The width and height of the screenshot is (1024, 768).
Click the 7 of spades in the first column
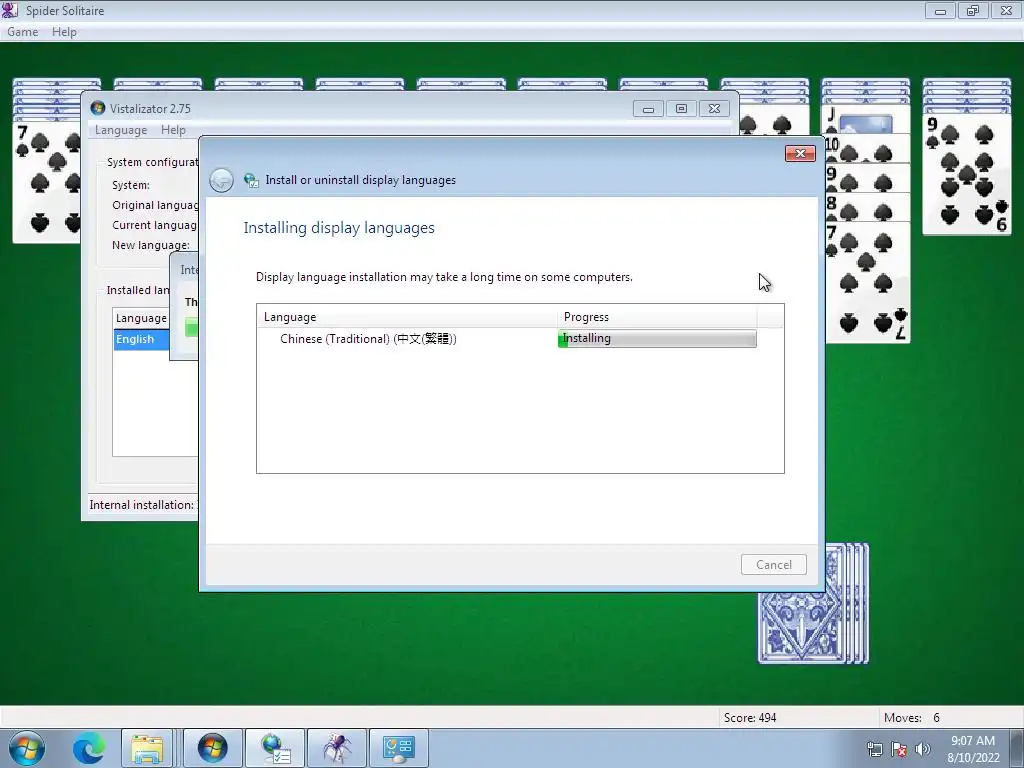(47, 182)
